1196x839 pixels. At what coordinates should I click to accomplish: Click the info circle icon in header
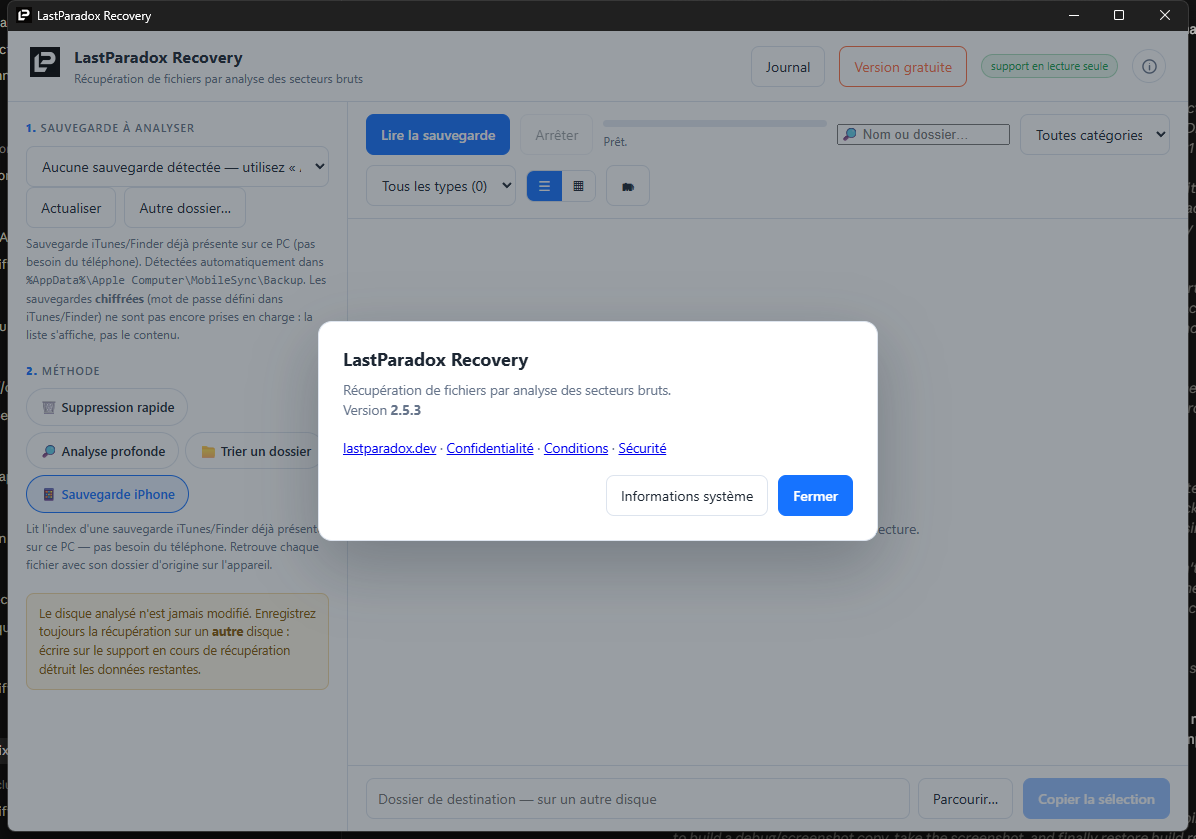pyautogui.click(x=1149, y=66)
